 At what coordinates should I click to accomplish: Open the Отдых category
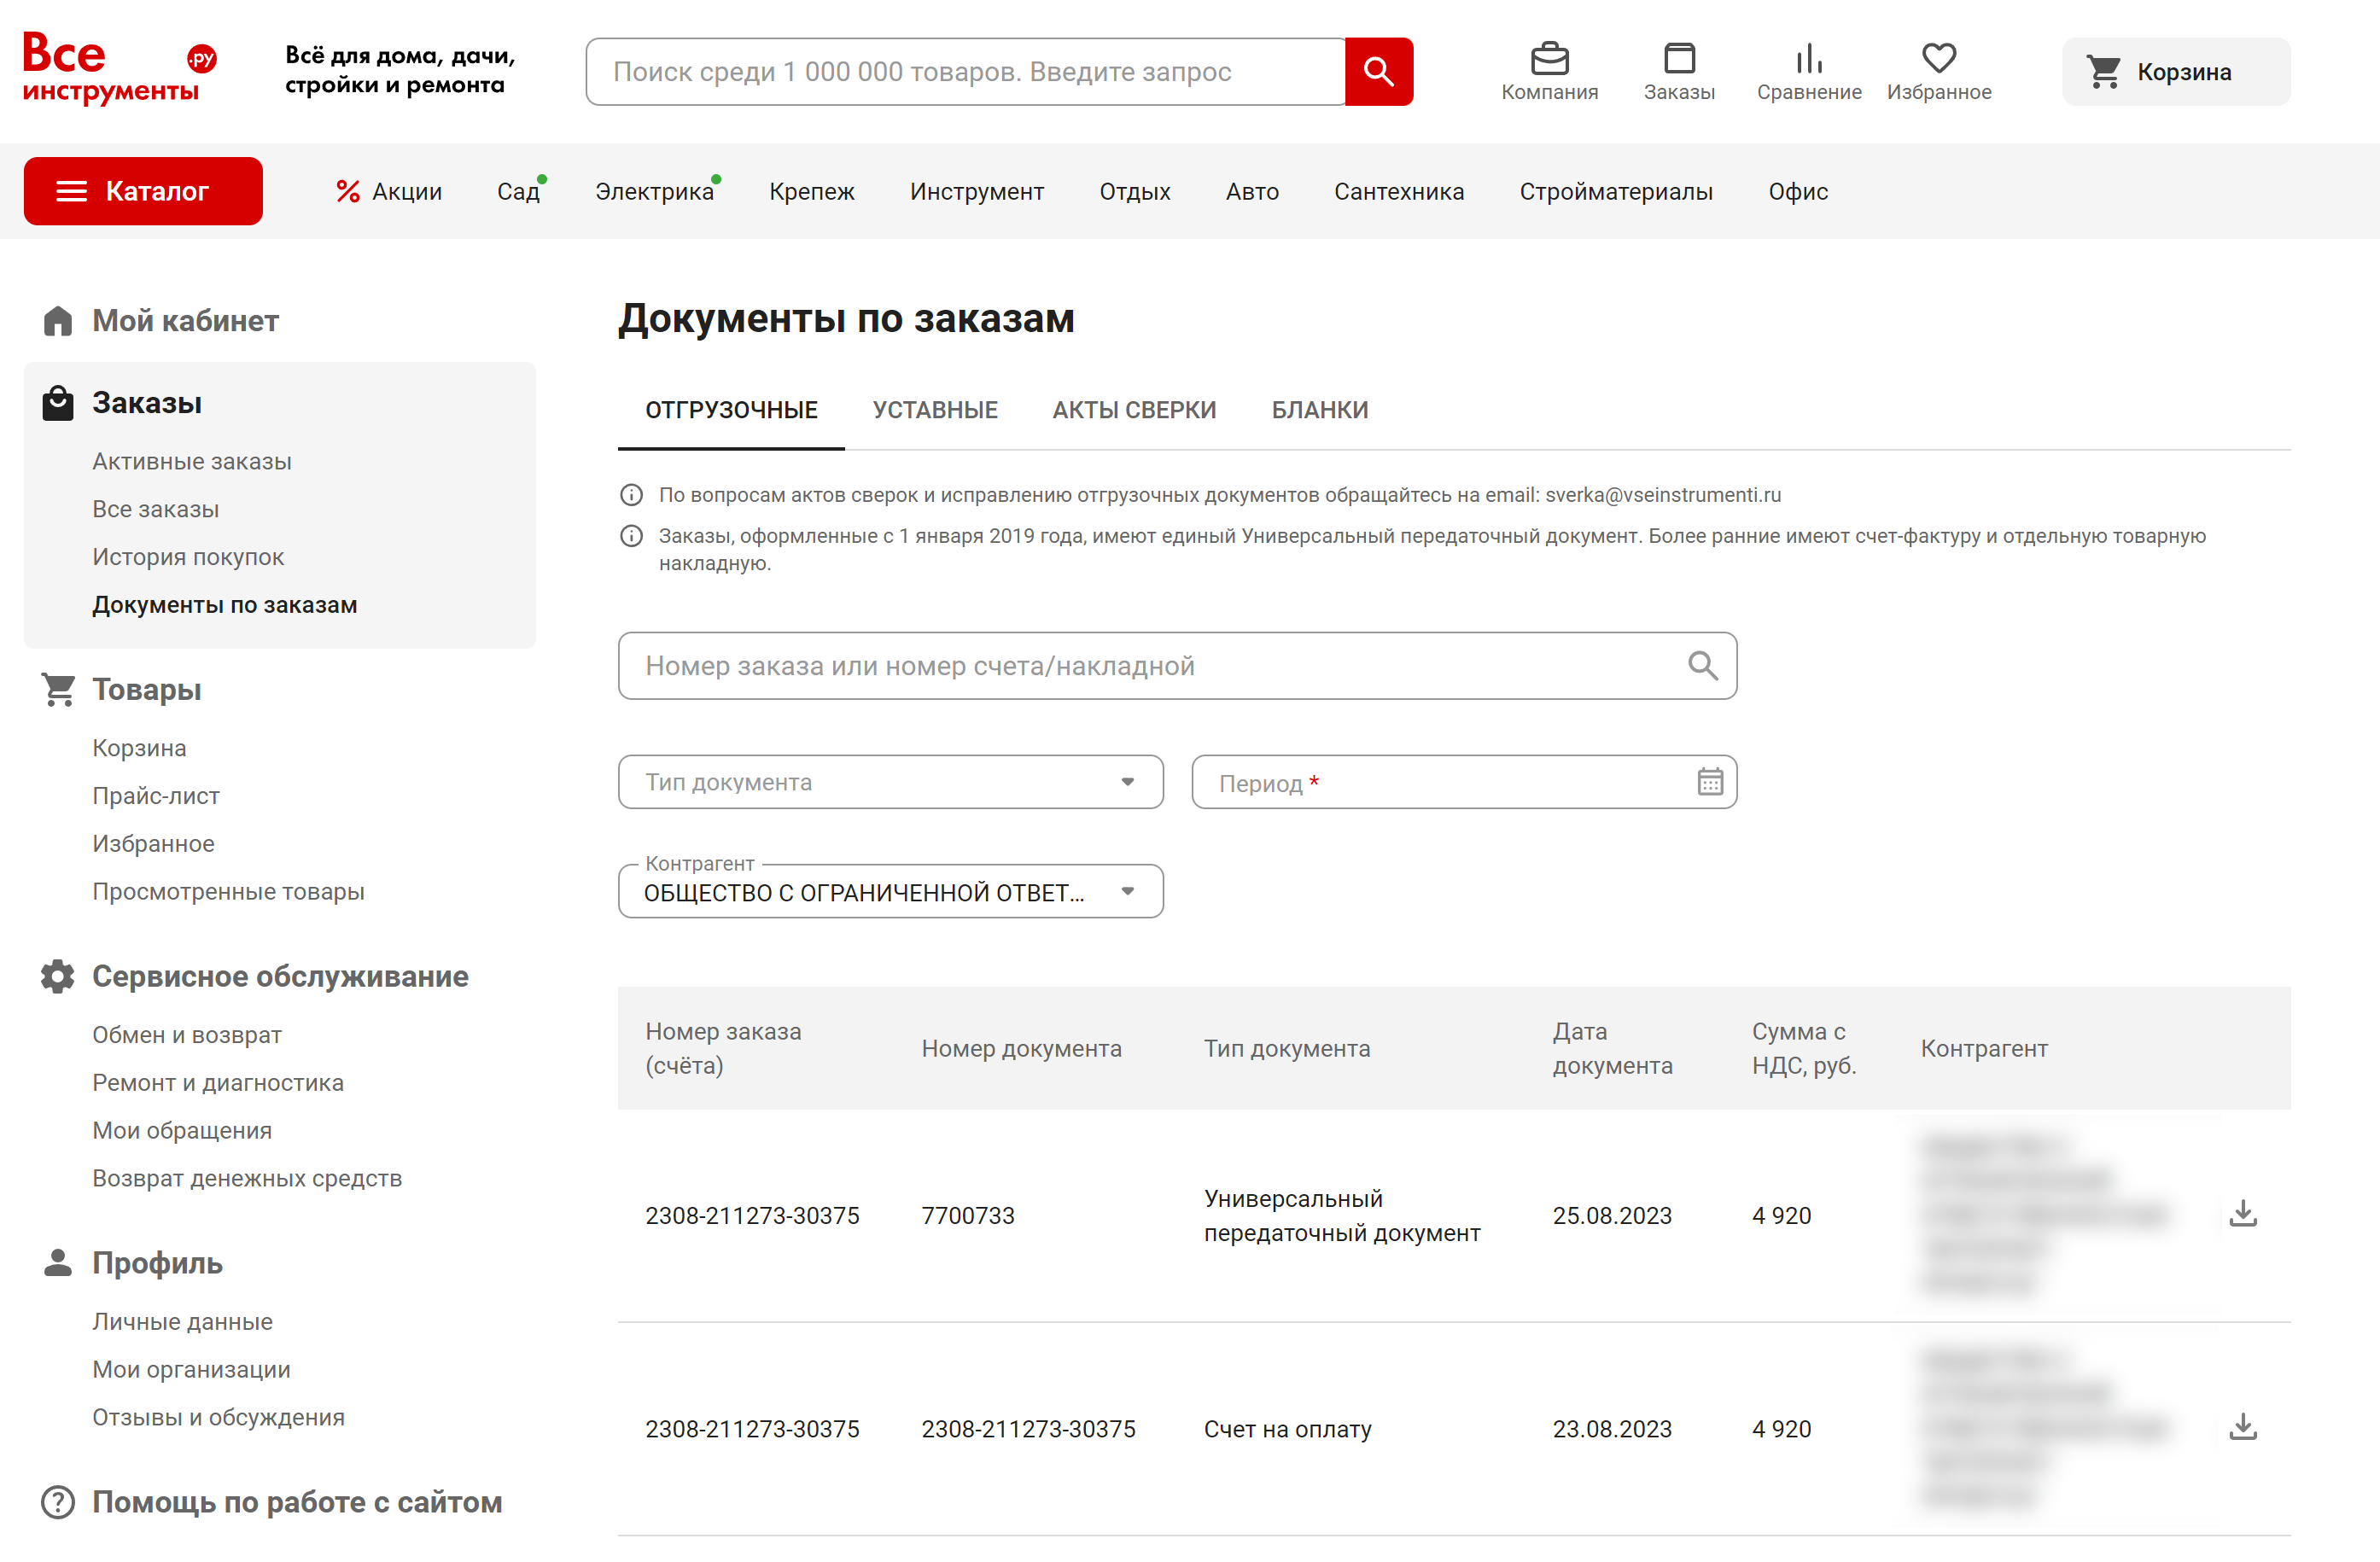pyautogui.click(x=1135, y=191)
